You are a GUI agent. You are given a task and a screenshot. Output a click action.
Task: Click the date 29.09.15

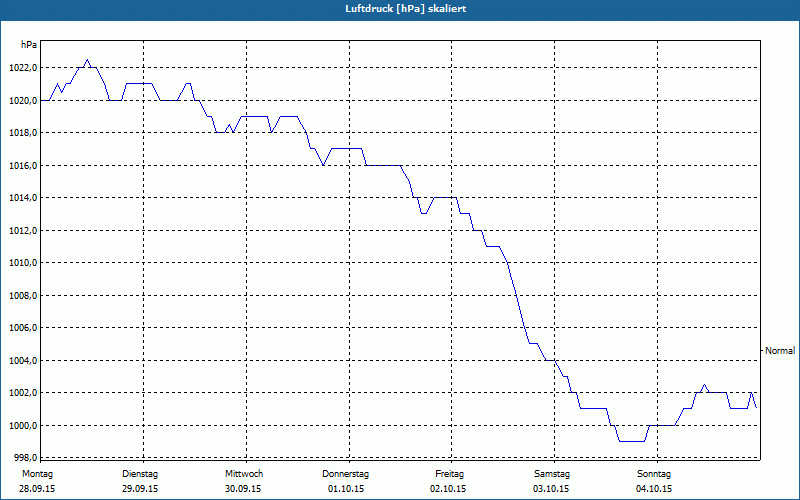[140, 489]
